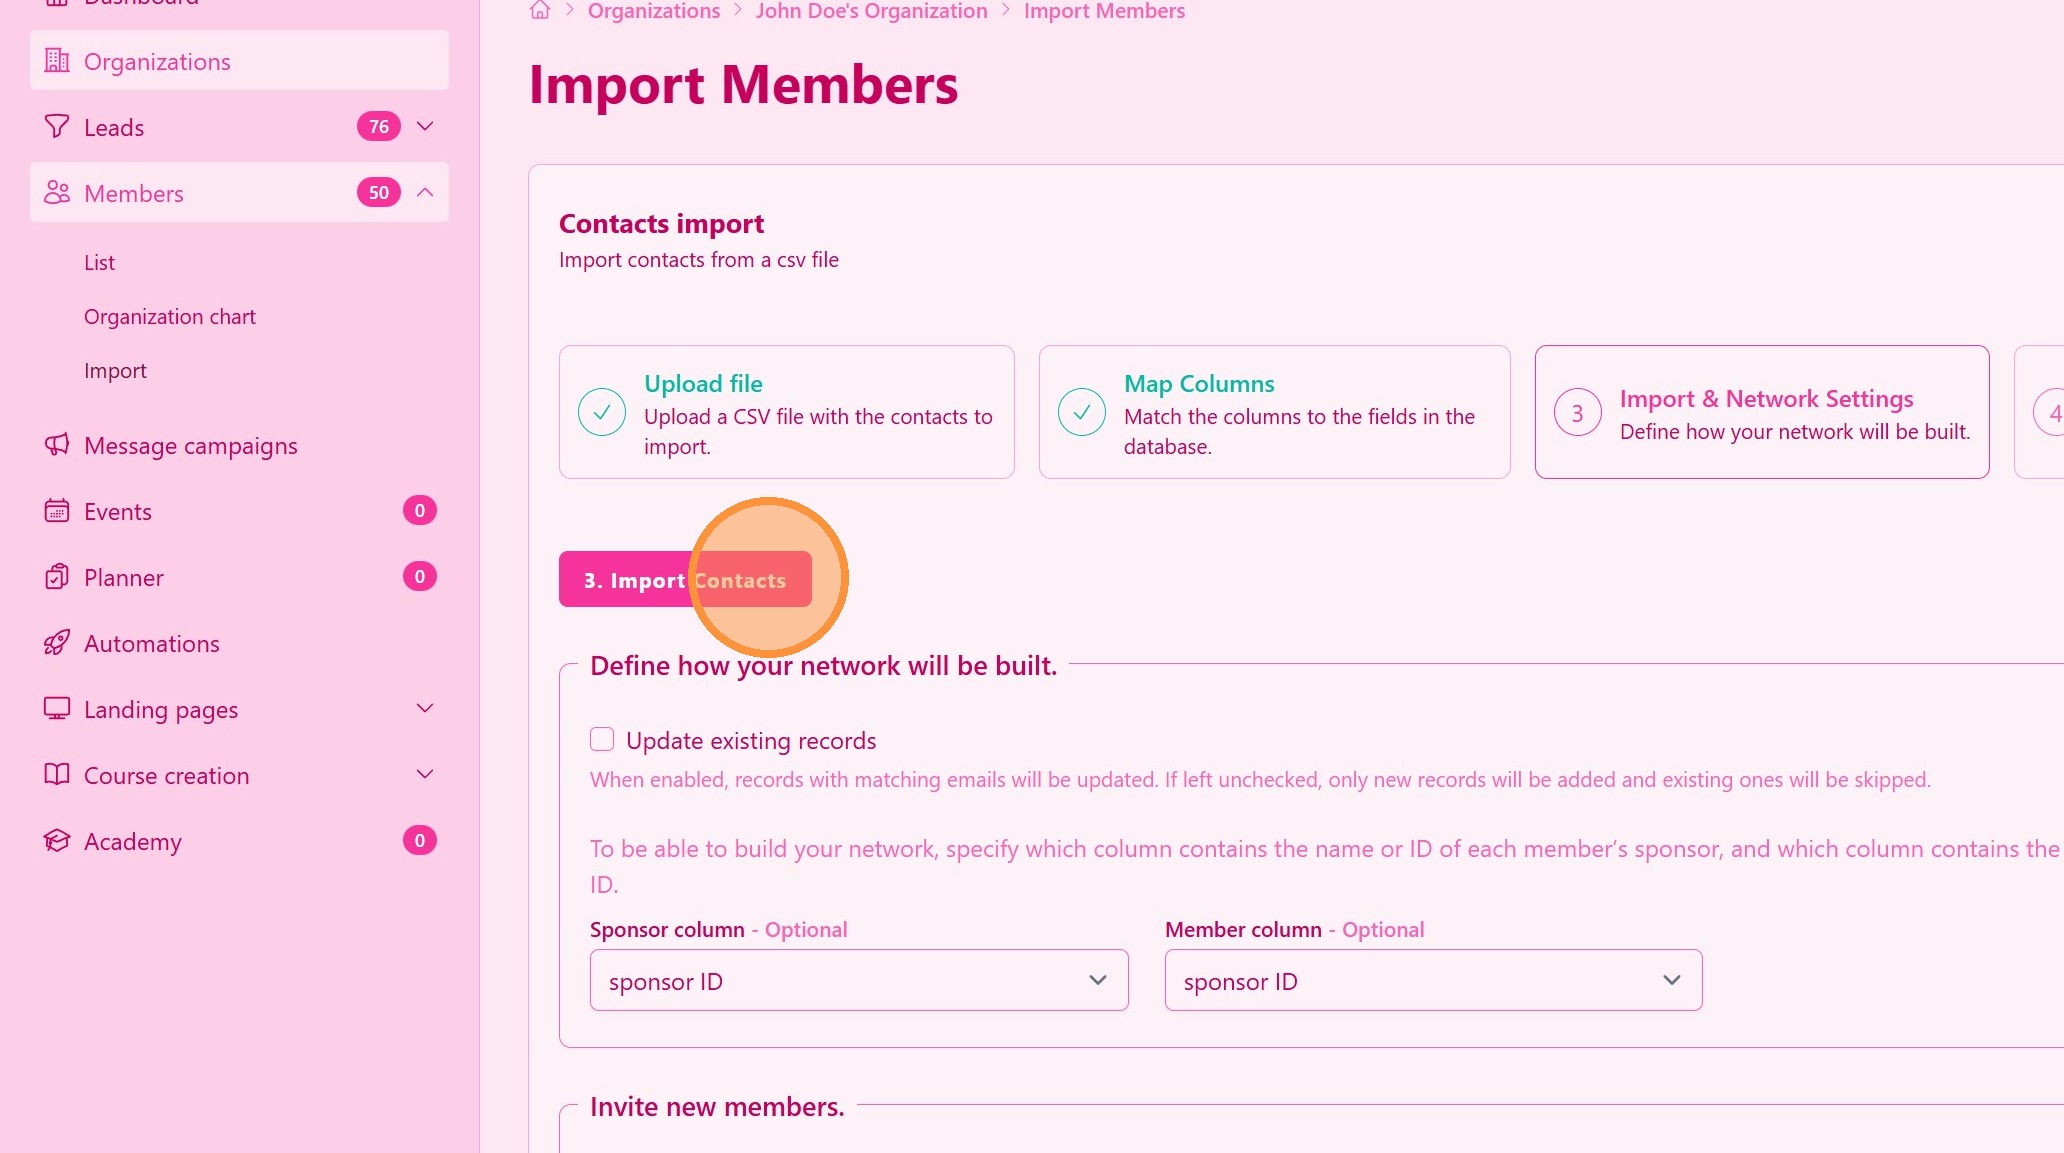Screen dimensions: 2064x1153
Task: Enable Update existing records checkbox
Action: click(602, 739)
